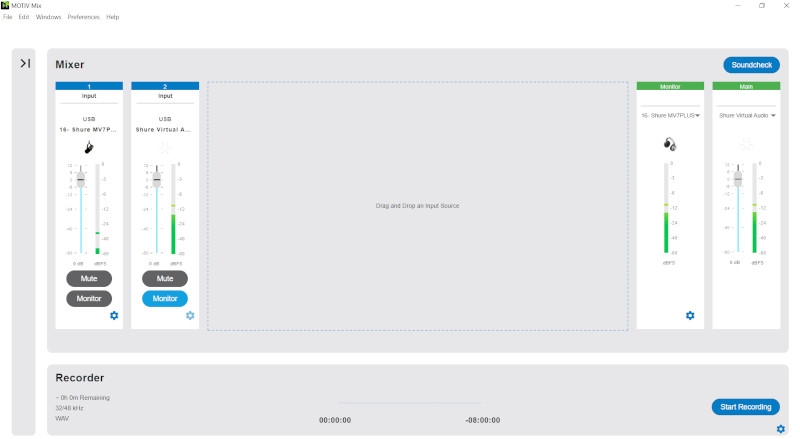800x439 pixels.
Task: Select channel 1 blue header
Action: [89, 86]
